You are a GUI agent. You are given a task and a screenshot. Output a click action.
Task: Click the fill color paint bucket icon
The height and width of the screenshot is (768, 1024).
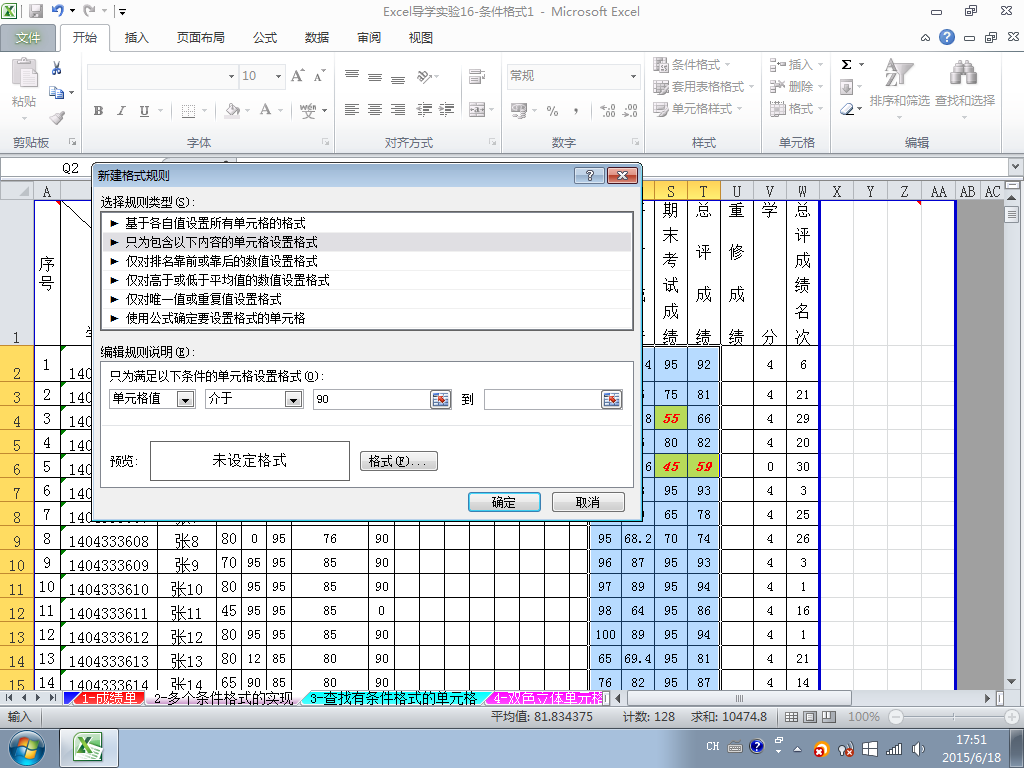click(x=232, y=110)
